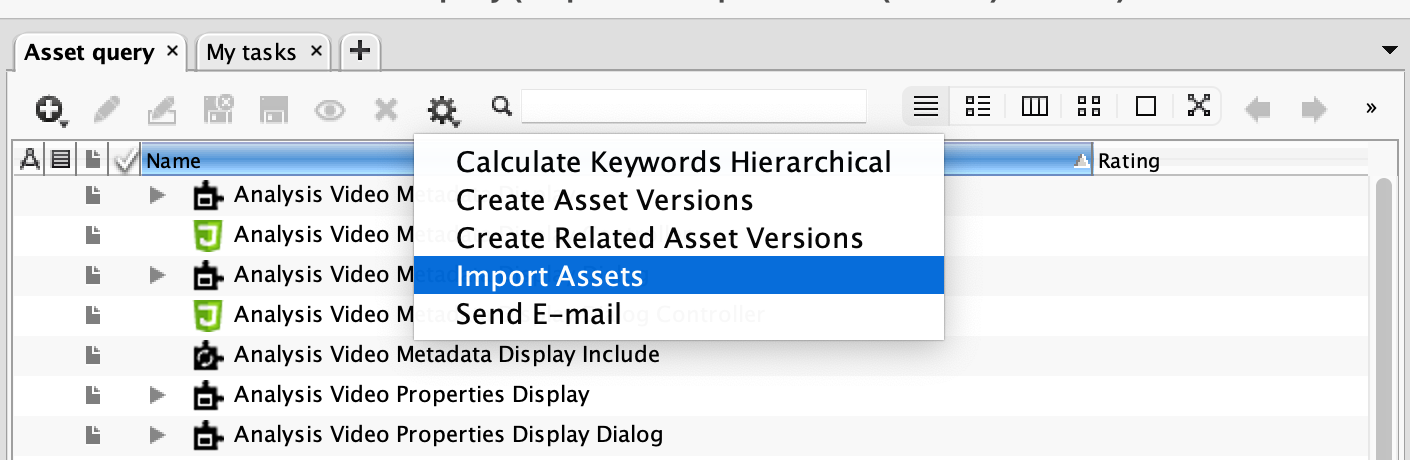Click the eye preview icon in toolbar
Image resolution: width=1410 pixels, height=460 pixels.
[330, 108]
